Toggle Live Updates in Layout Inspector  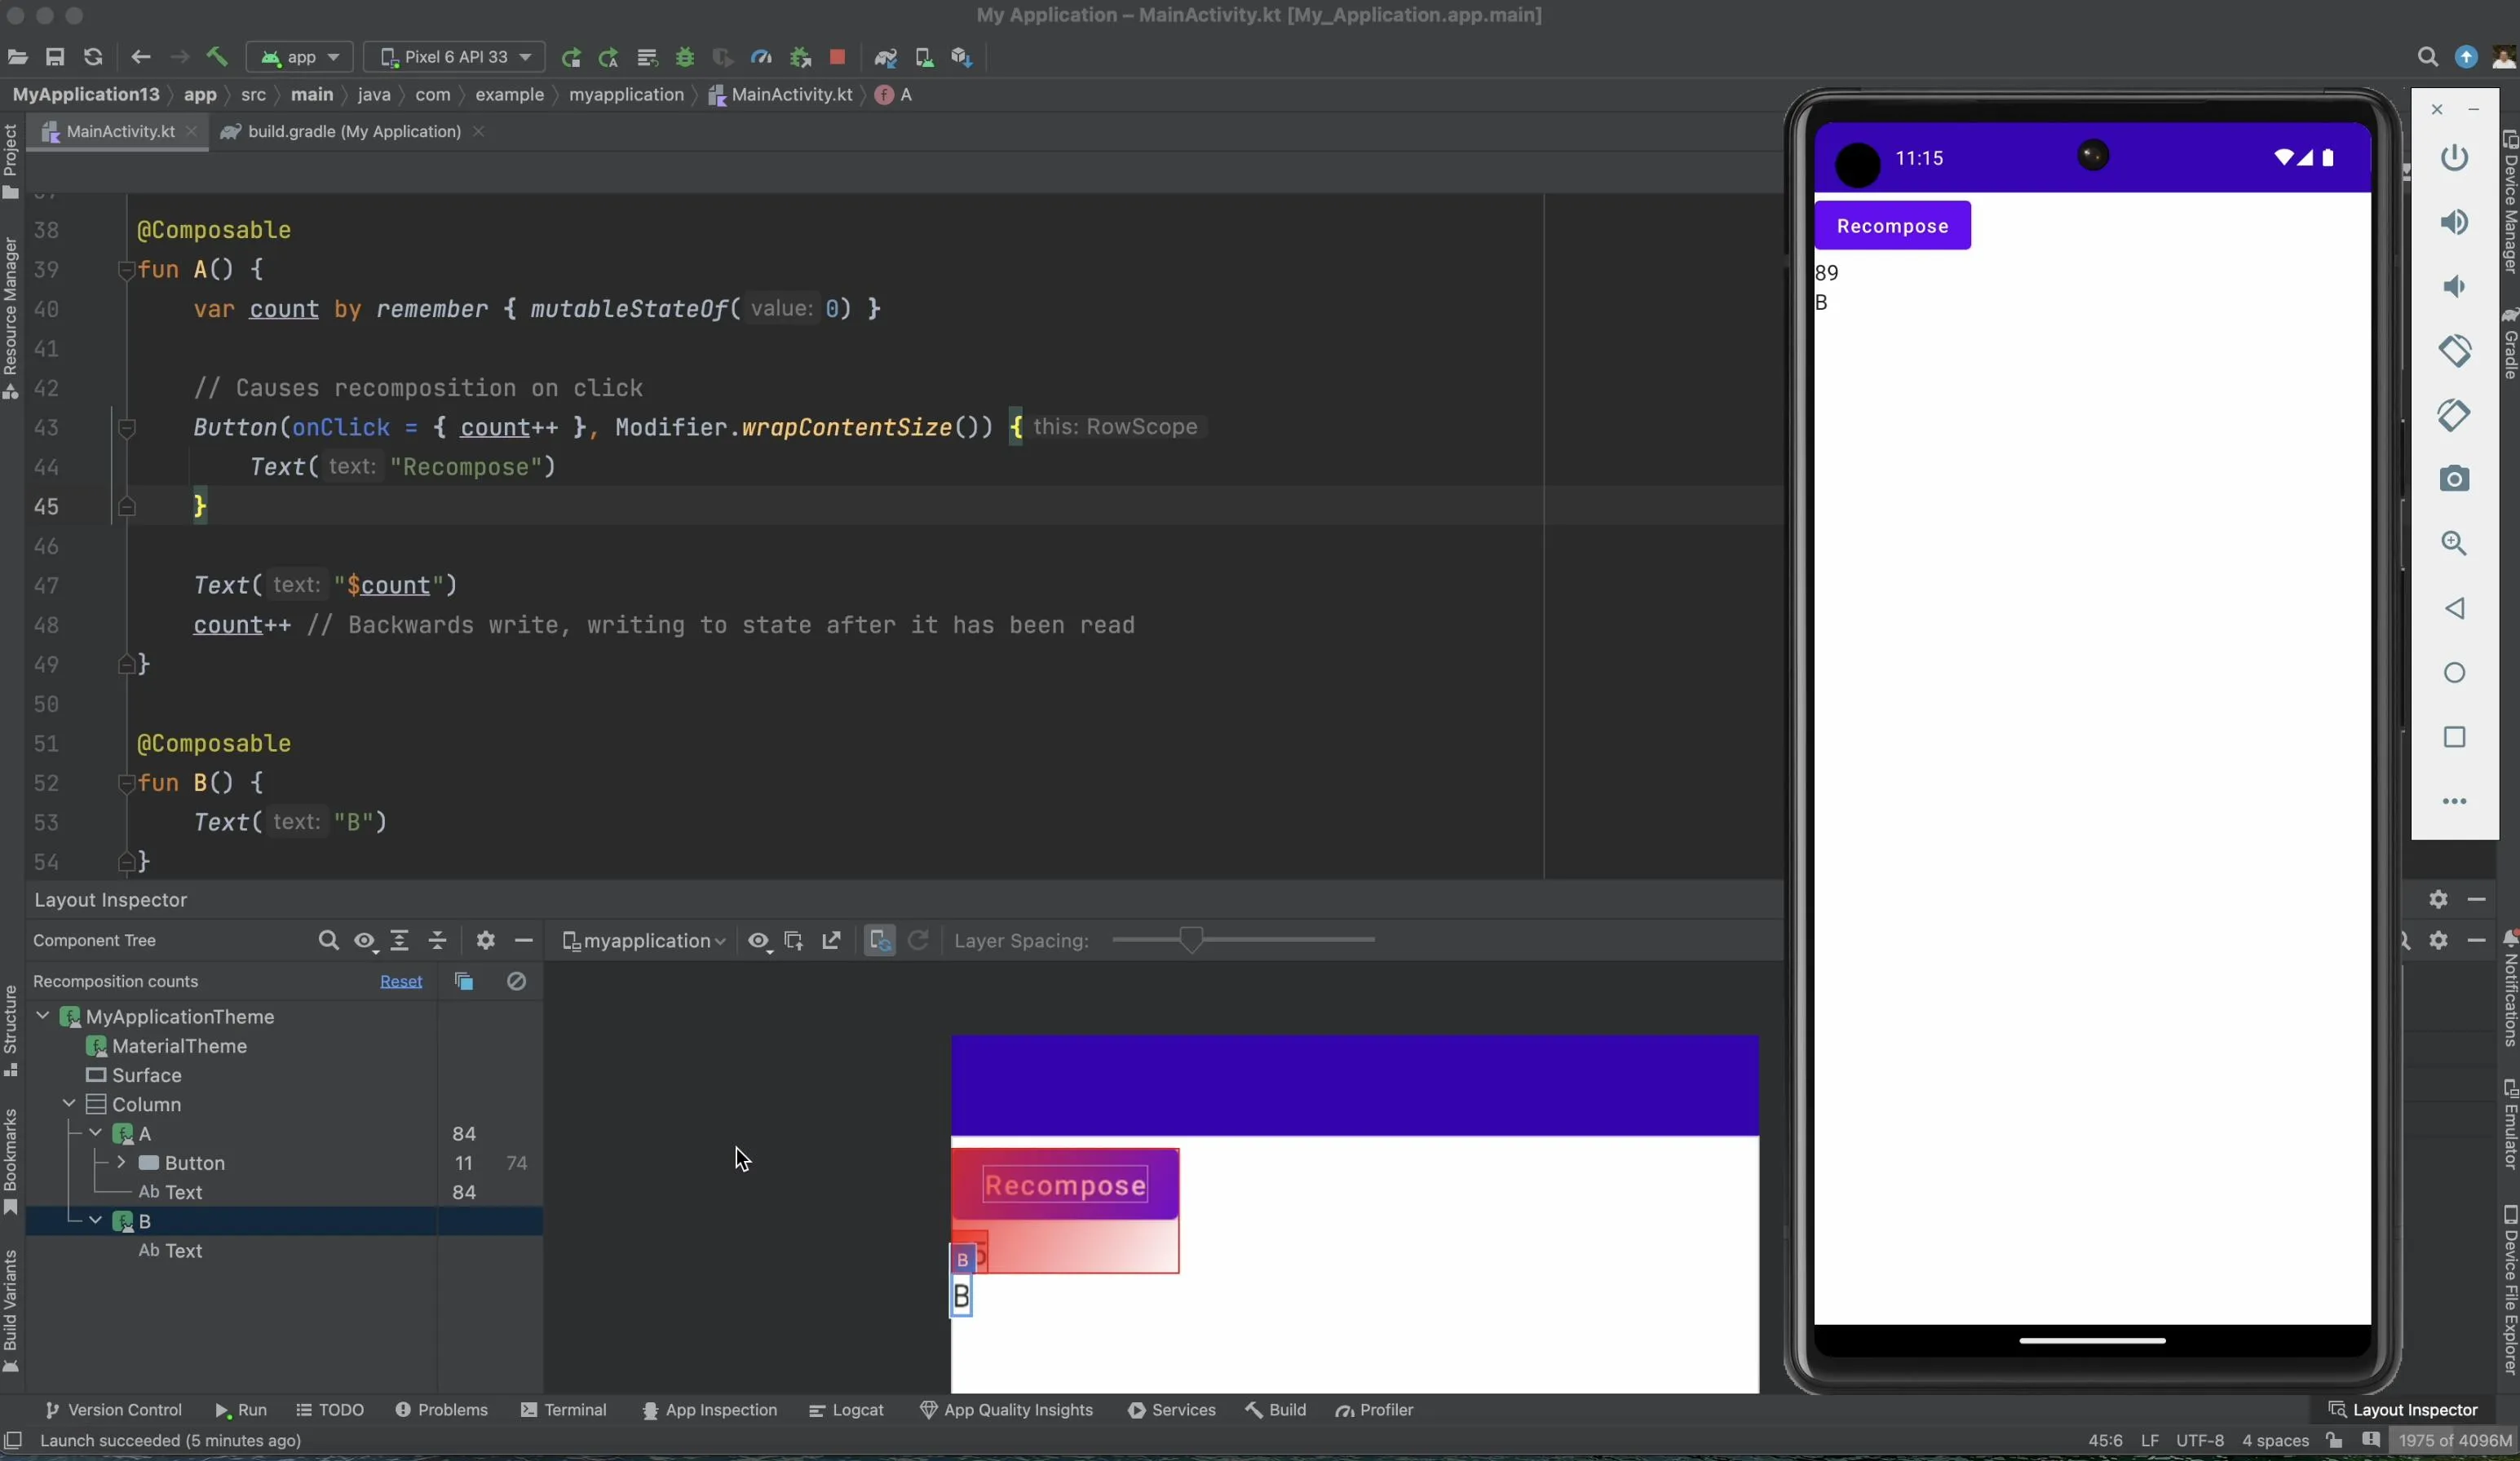[880, 941]
